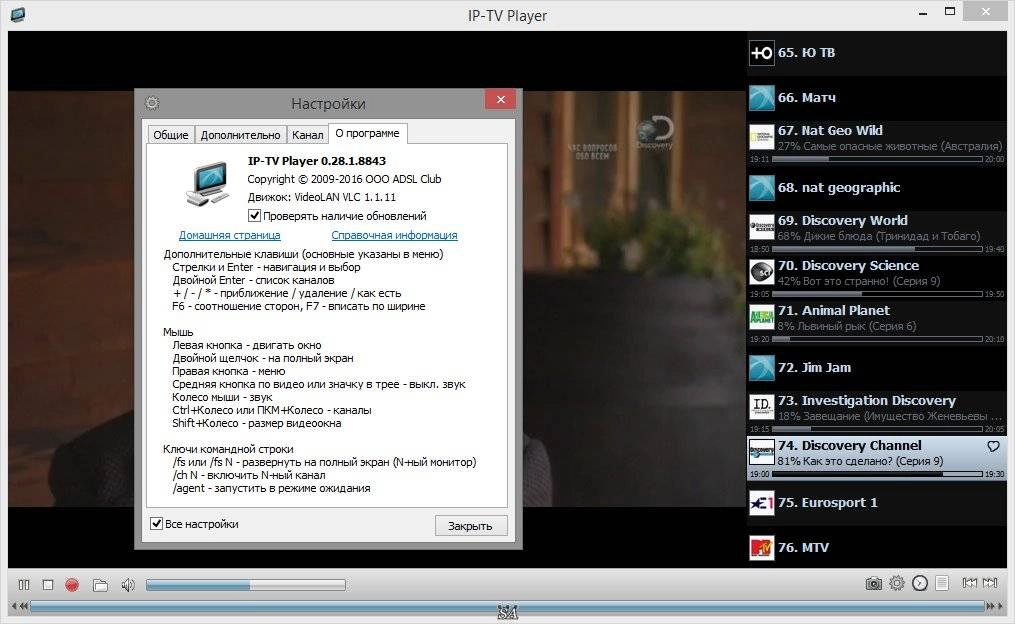Select channel 71. Animal Planet
This screenshot has width=1015, height=624.
click(x=876, y=323)
